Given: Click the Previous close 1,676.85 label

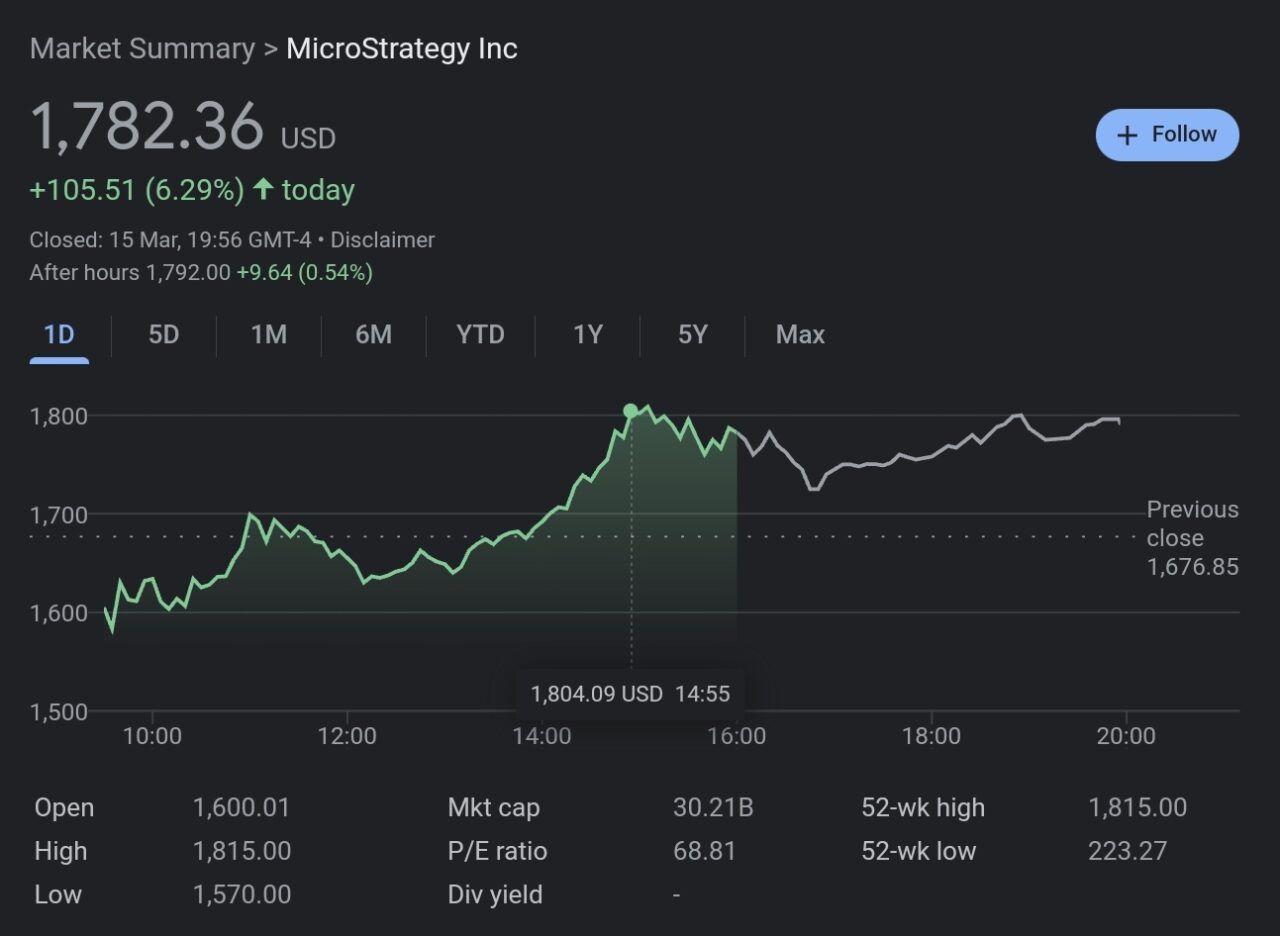Looking at the screenshot, I should point(1192,538).
